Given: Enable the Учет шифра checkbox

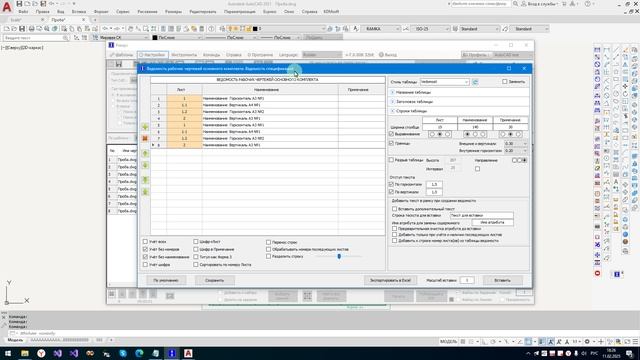Looking at the screenshot, I should point(145,264).
